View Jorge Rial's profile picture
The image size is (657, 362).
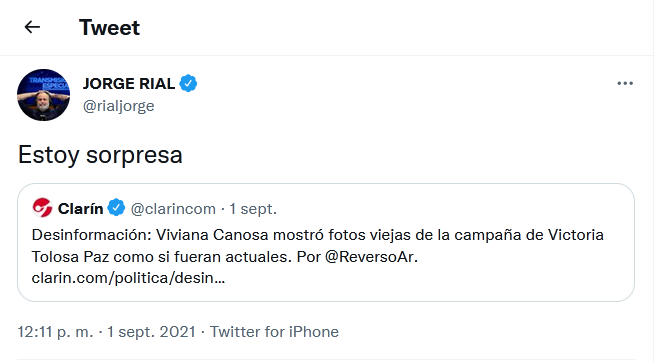coord(44,95)
